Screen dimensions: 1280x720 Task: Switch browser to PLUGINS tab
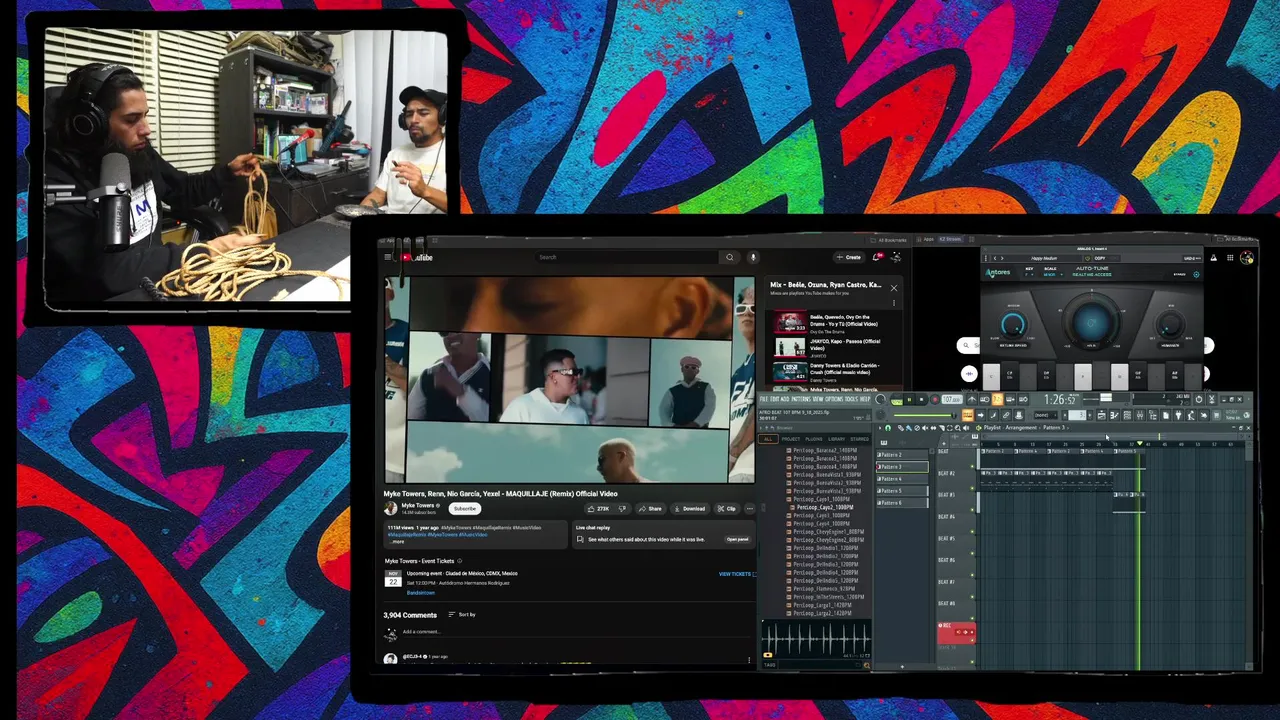click(814, 439)
